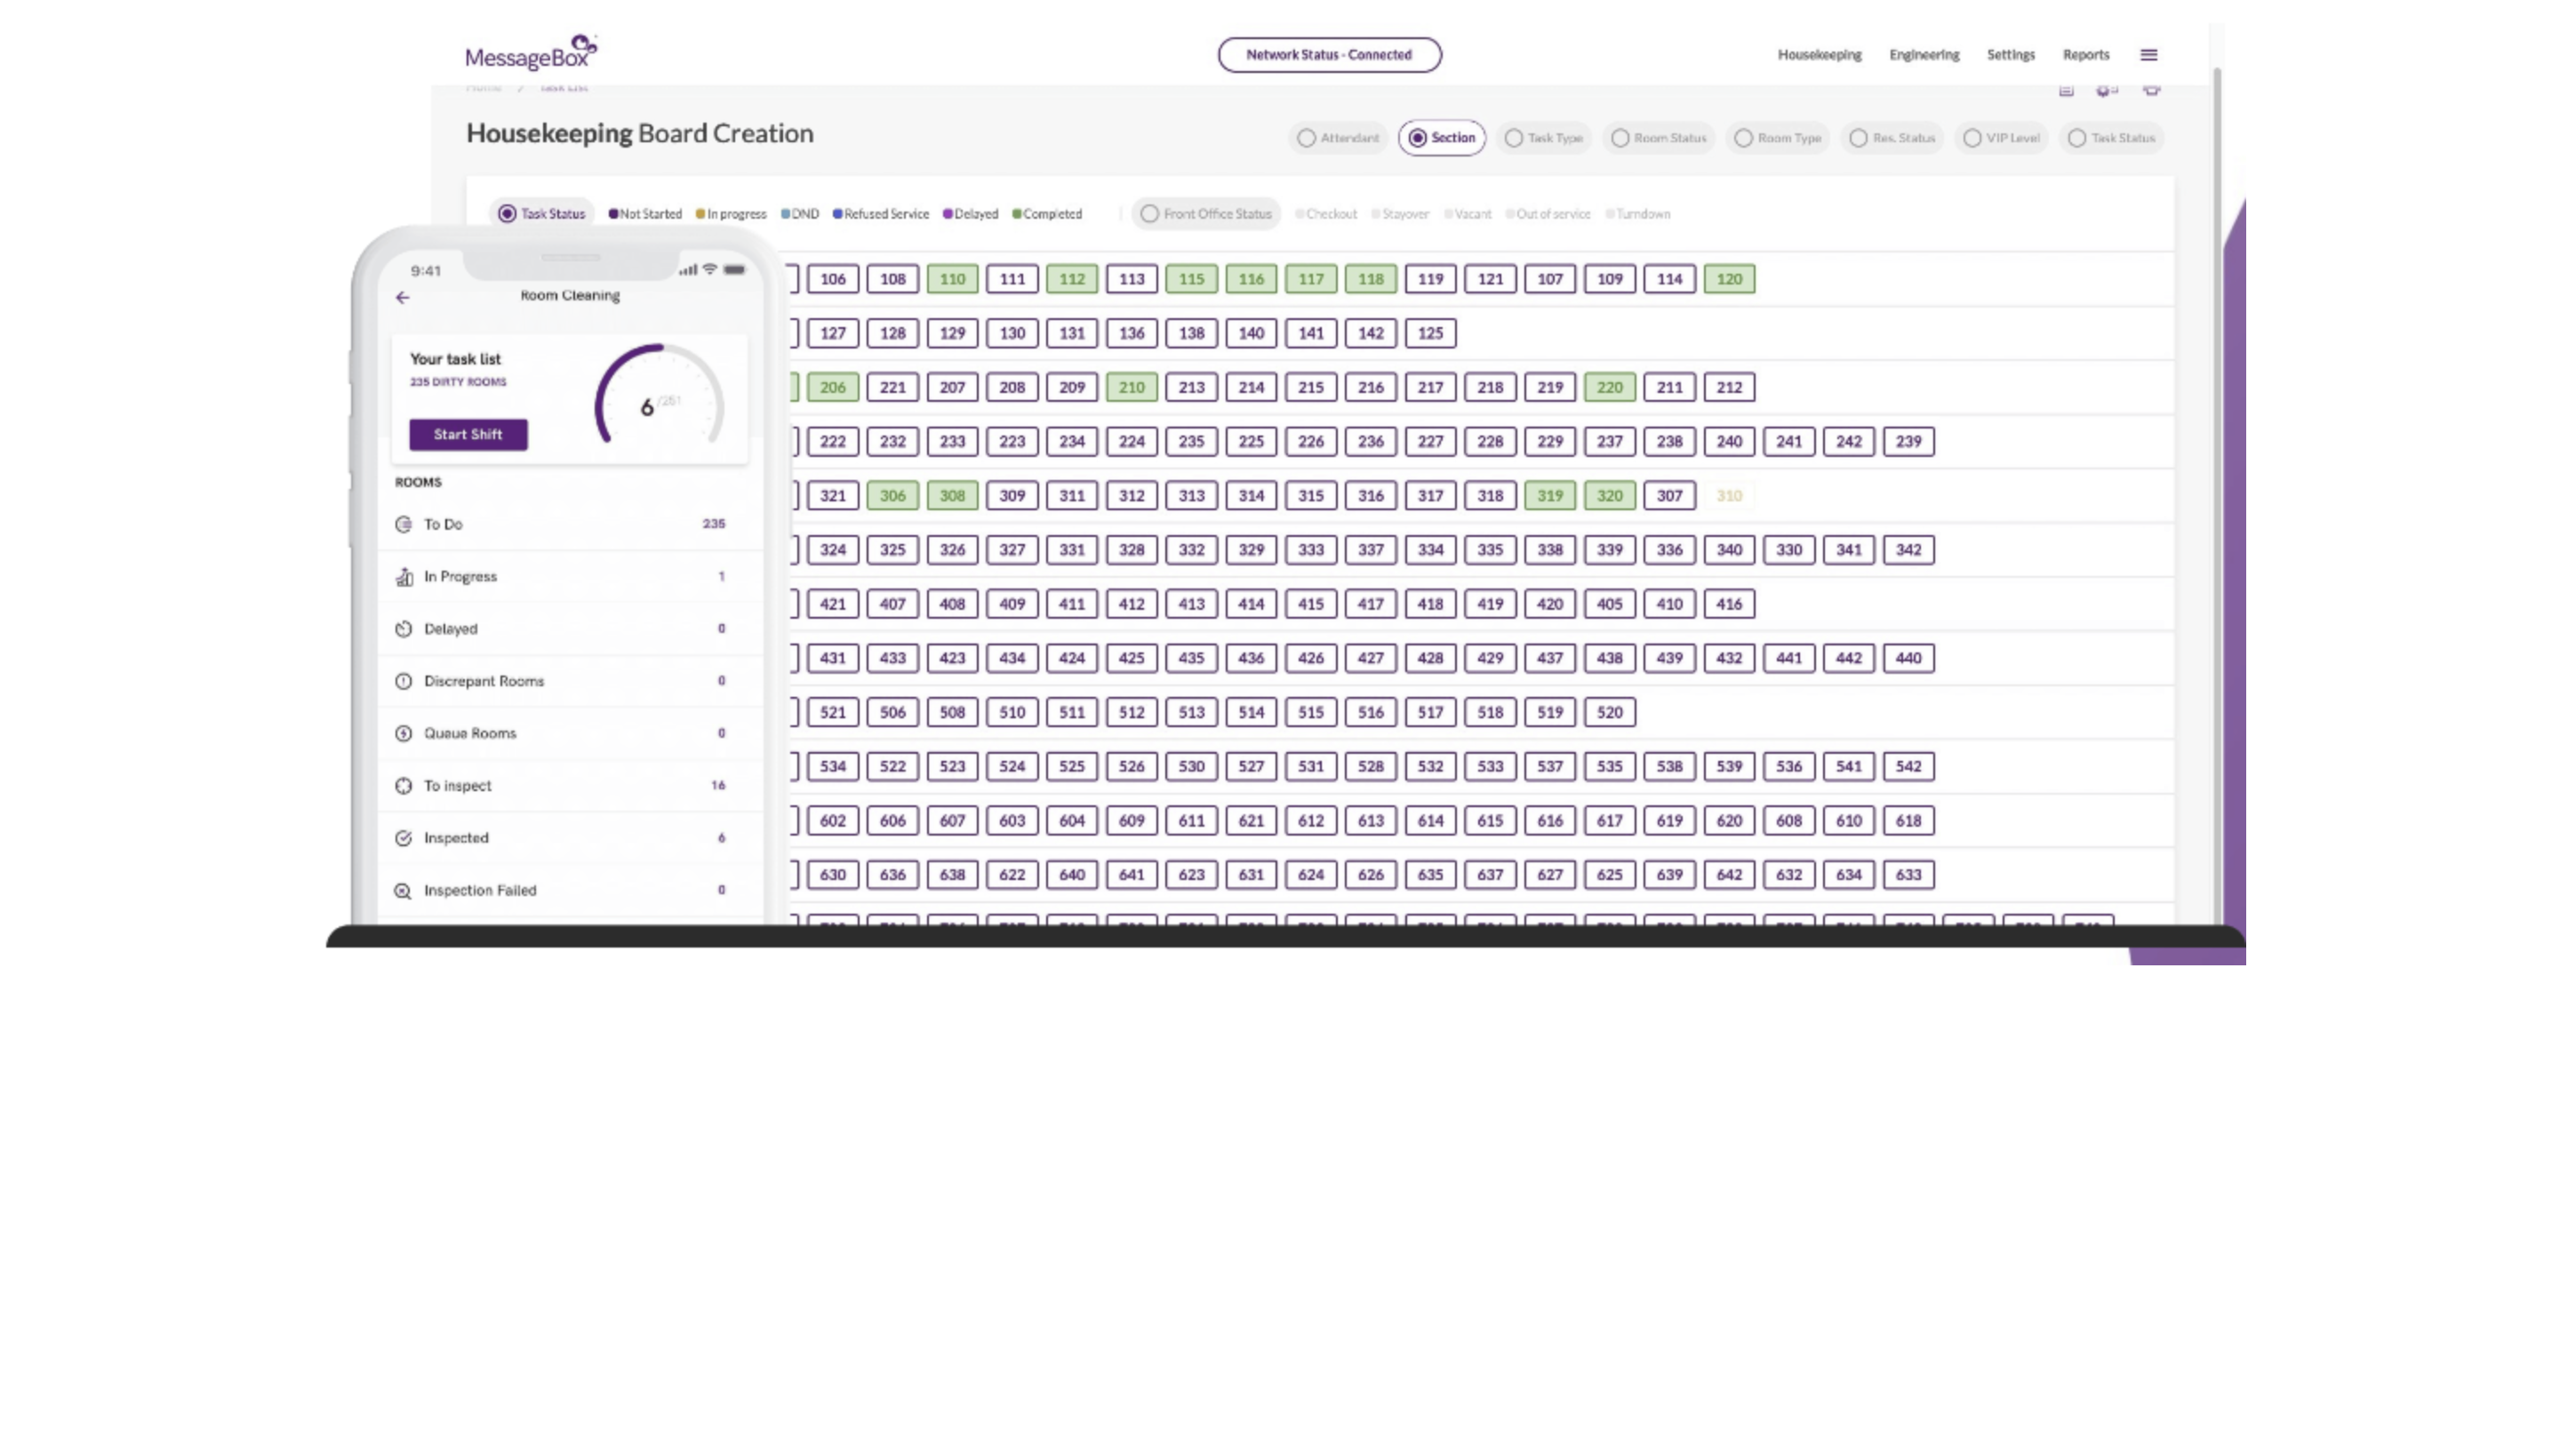Screen dimensions: 2560x1456
Task: Tap the back arrow in Room Cleaning
Action: point(402,297)
